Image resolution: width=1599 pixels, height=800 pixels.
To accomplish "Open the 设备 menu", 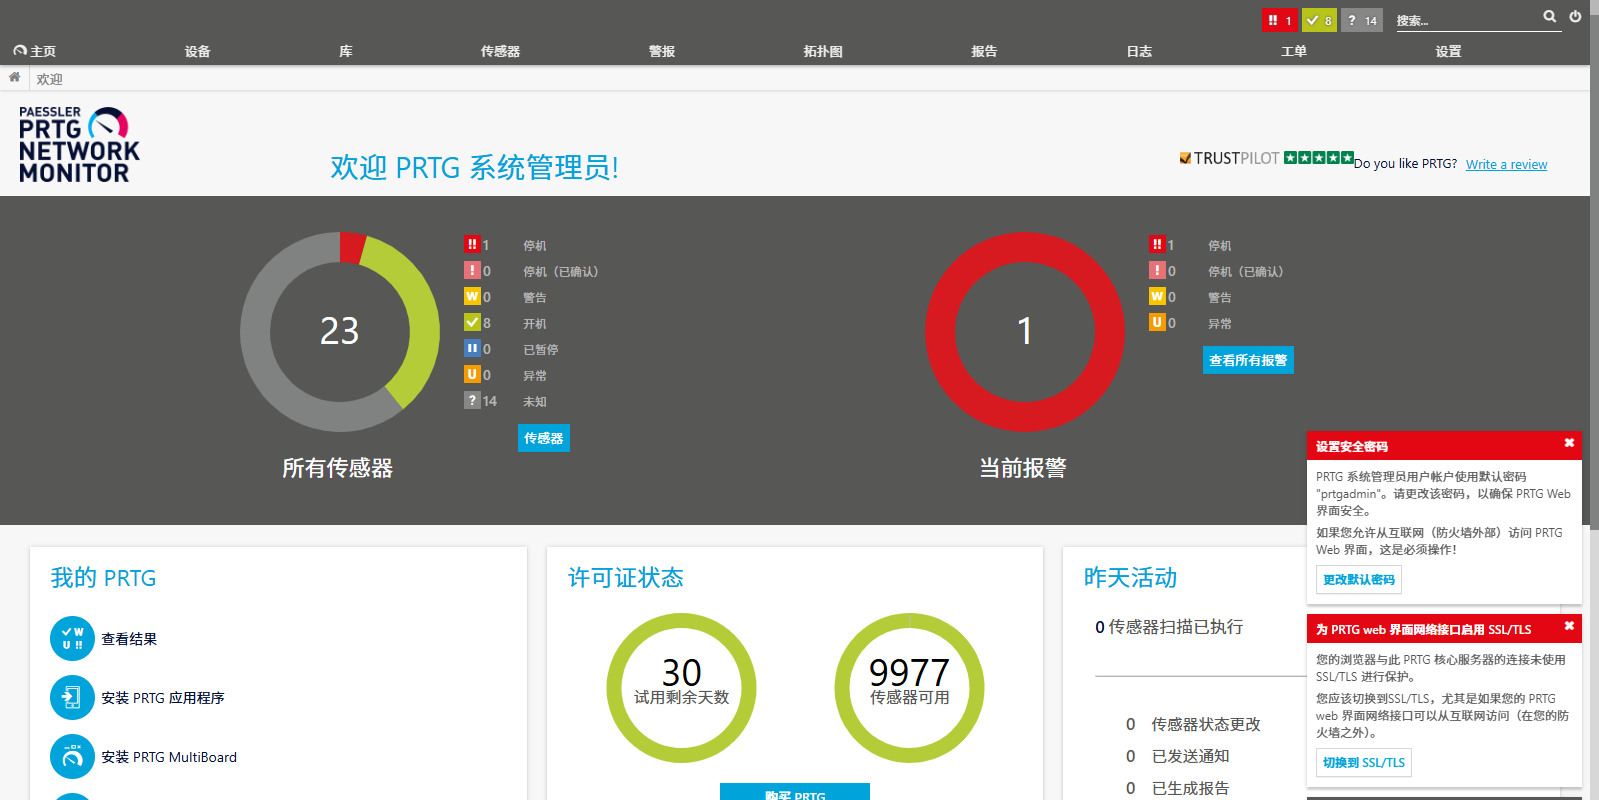I will [x=197, y=51].
